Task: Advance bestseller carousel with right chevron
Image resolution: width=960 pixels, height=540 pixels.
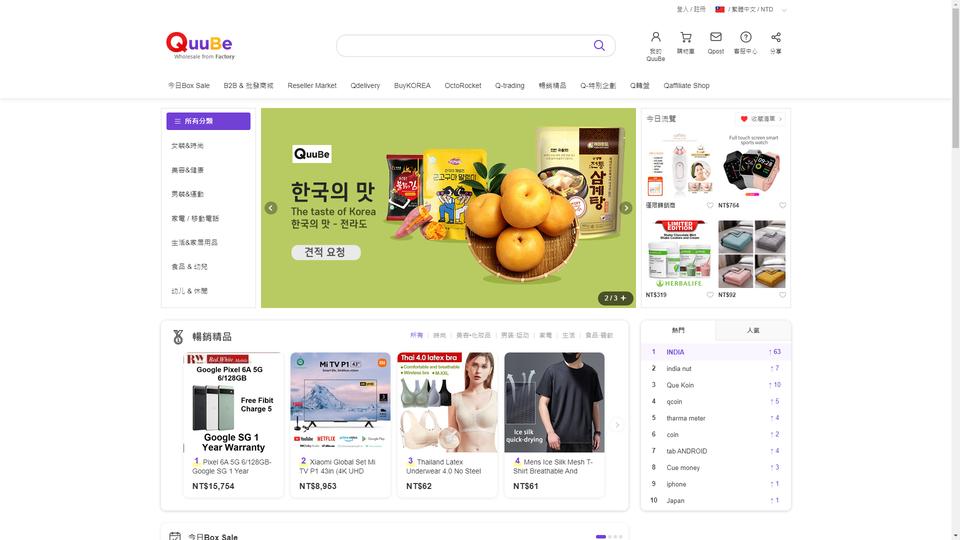Action: coord(617,425)
